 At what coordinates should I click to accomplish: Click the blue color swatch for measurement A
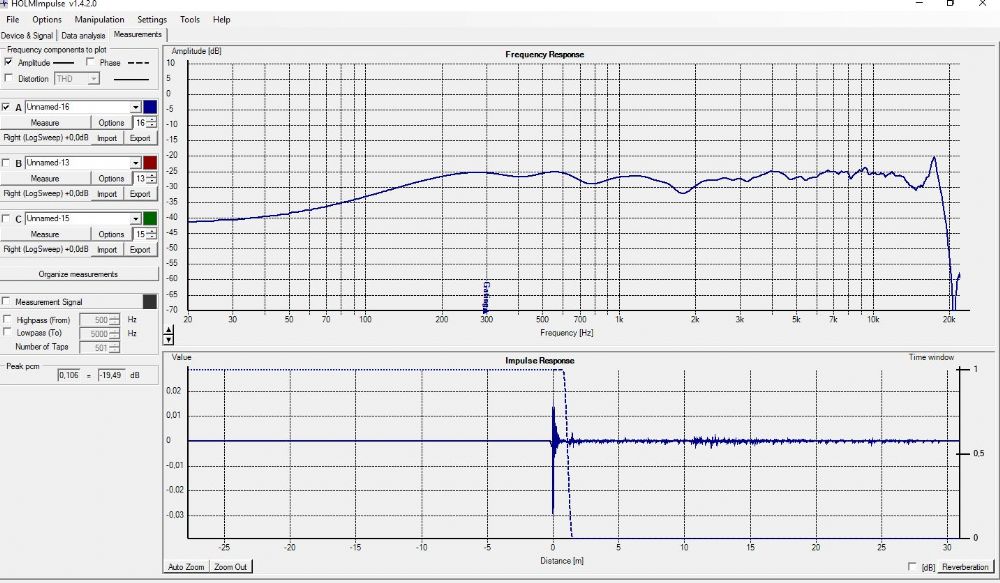pos(150,107)
